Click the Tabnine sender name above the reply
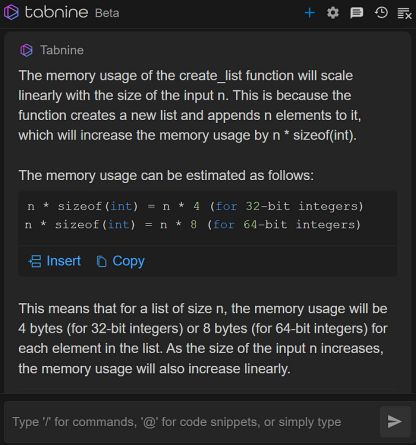 coord(62,50)
